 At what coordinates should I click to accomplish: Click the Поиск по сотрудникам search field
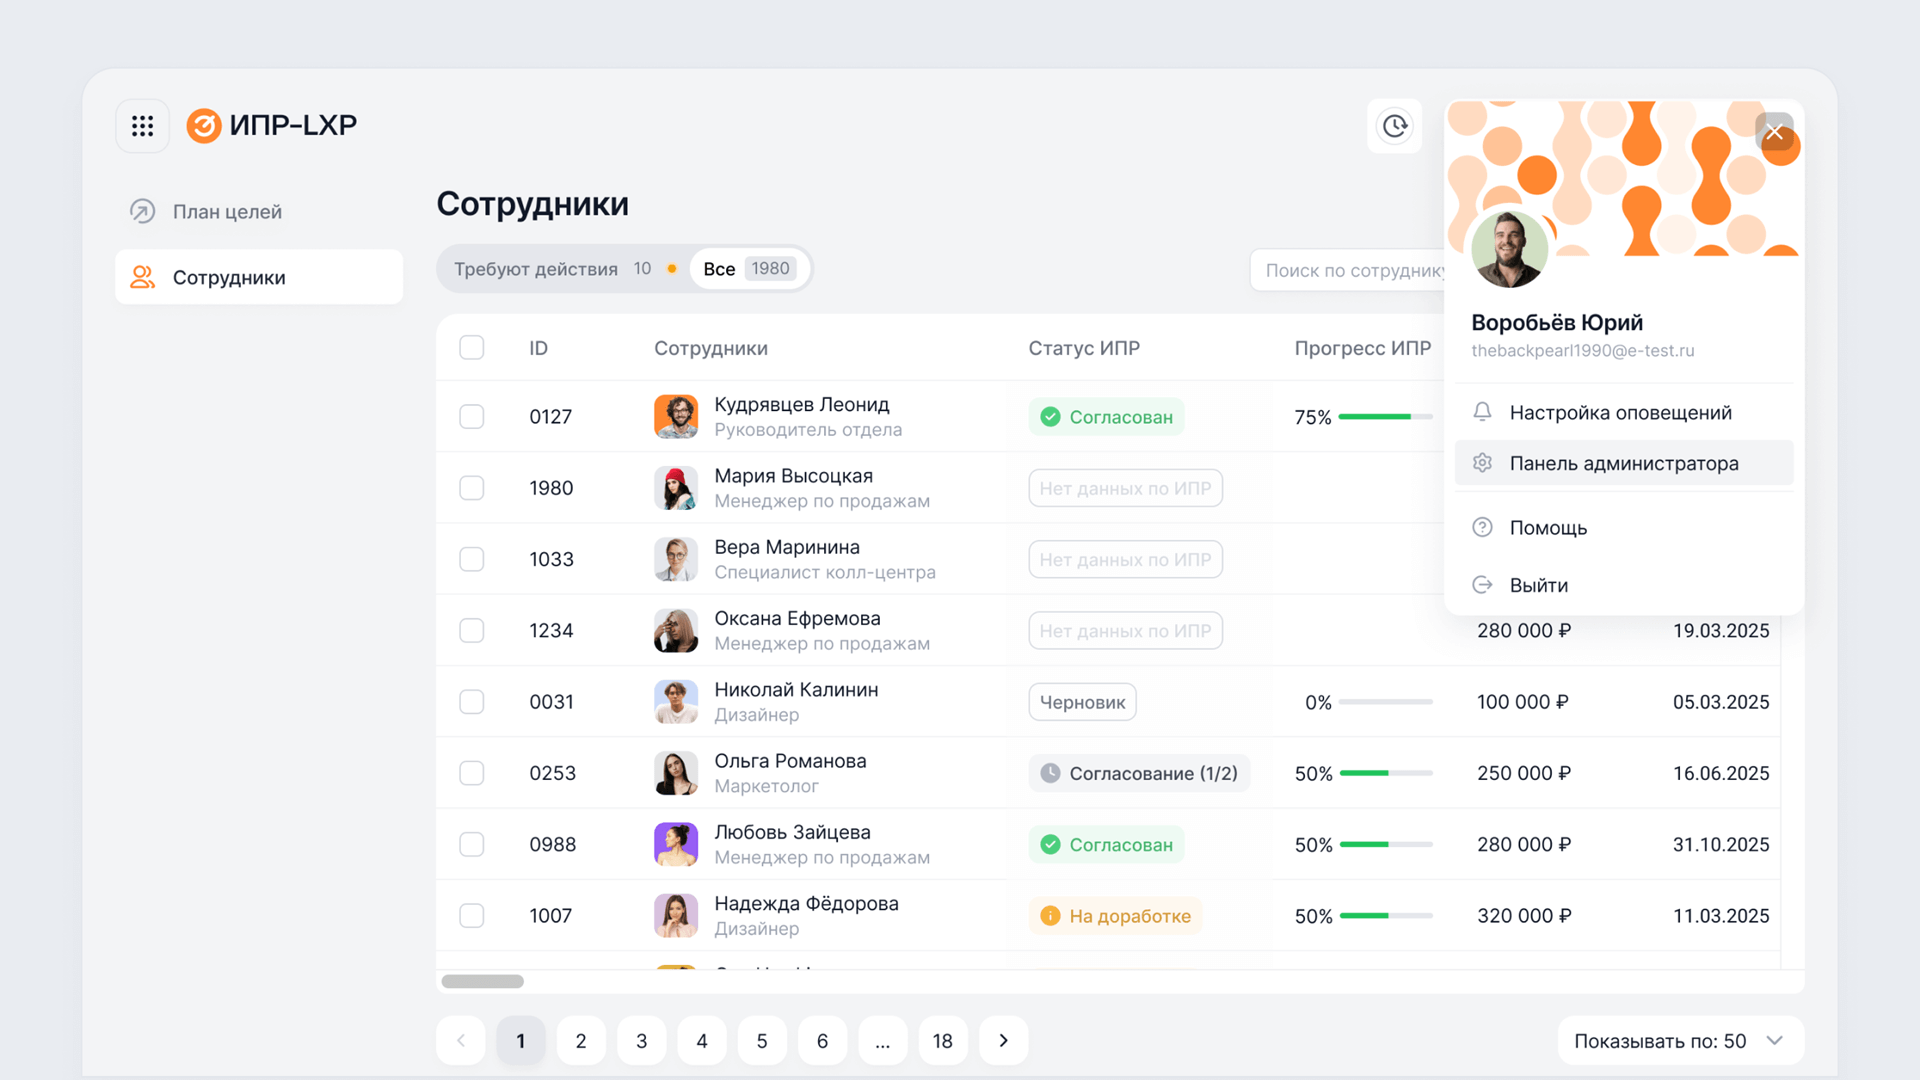(1348, 270)
